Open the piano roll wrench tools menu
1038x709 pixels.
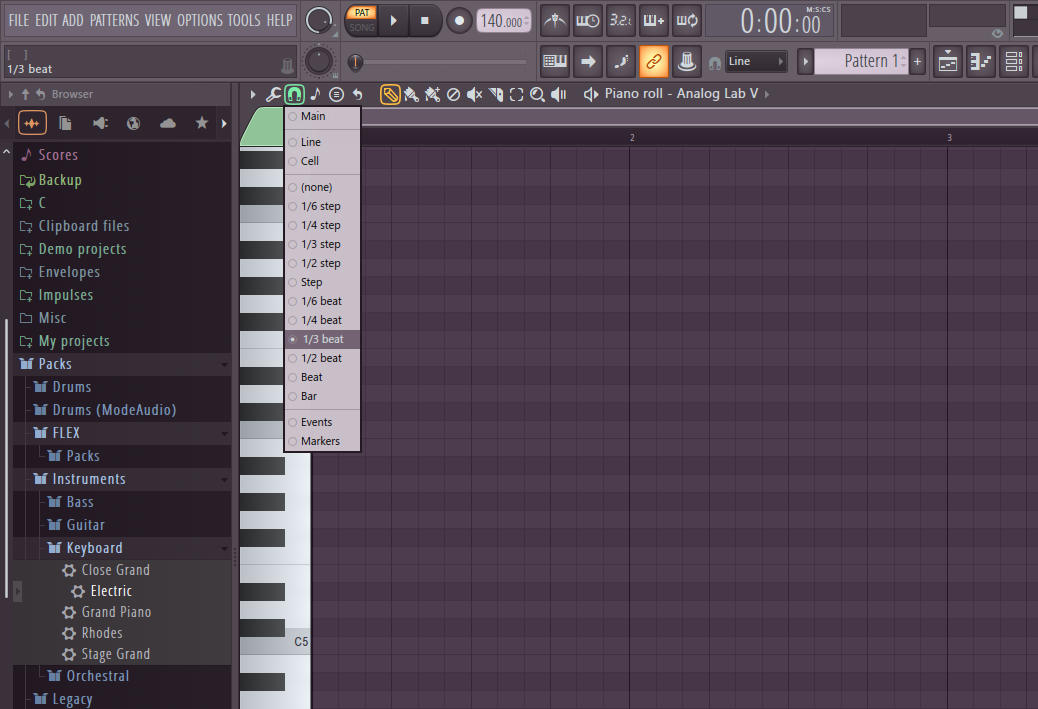(273, 94)
